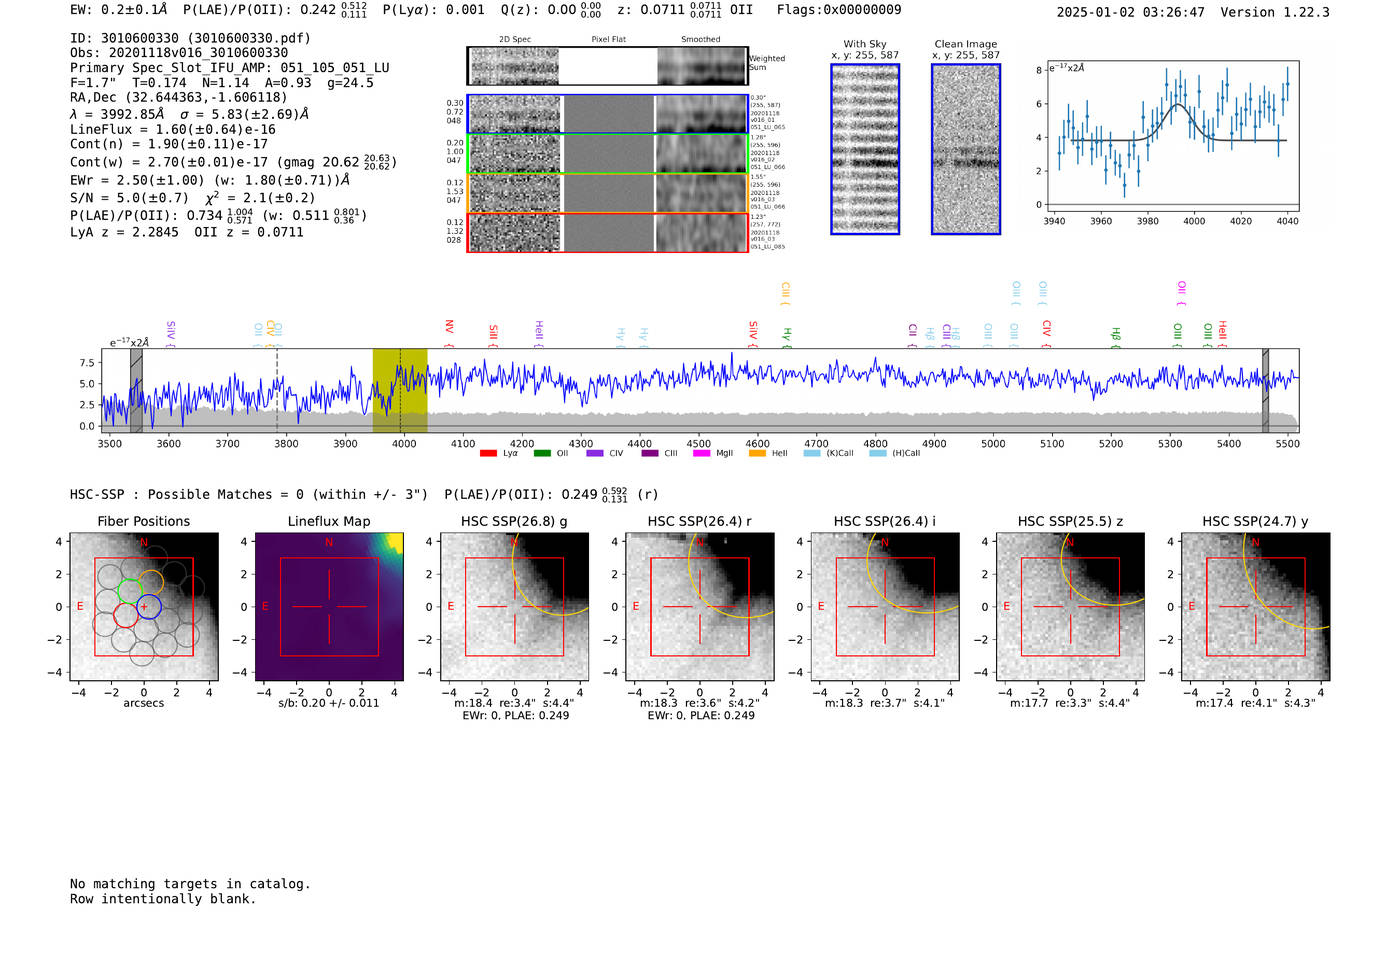Click the orange CIII line marker label

coord(785,292)
